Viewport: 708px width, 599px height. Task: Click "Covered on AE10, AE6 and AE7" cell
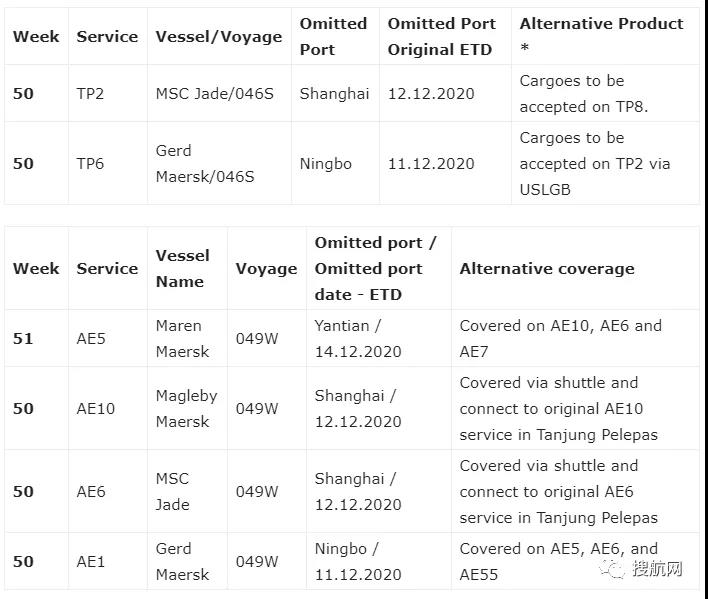coord(560,339)
